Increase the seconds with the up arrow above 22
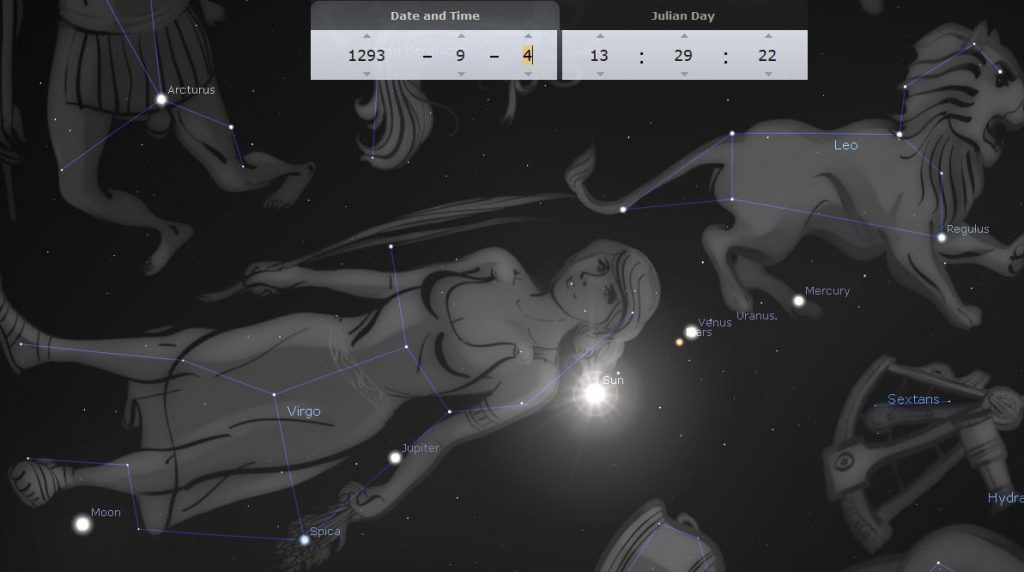Screen dimensions: 1024x572 click(x=768, y=37)
